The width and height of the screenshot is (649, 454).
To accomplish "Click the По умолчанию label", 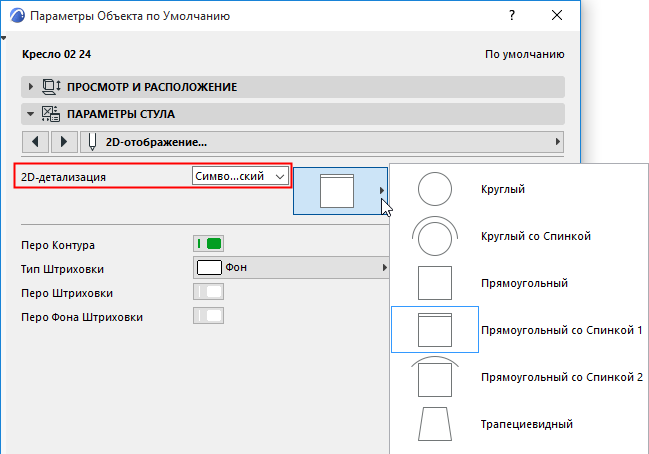I will (525, 54).
